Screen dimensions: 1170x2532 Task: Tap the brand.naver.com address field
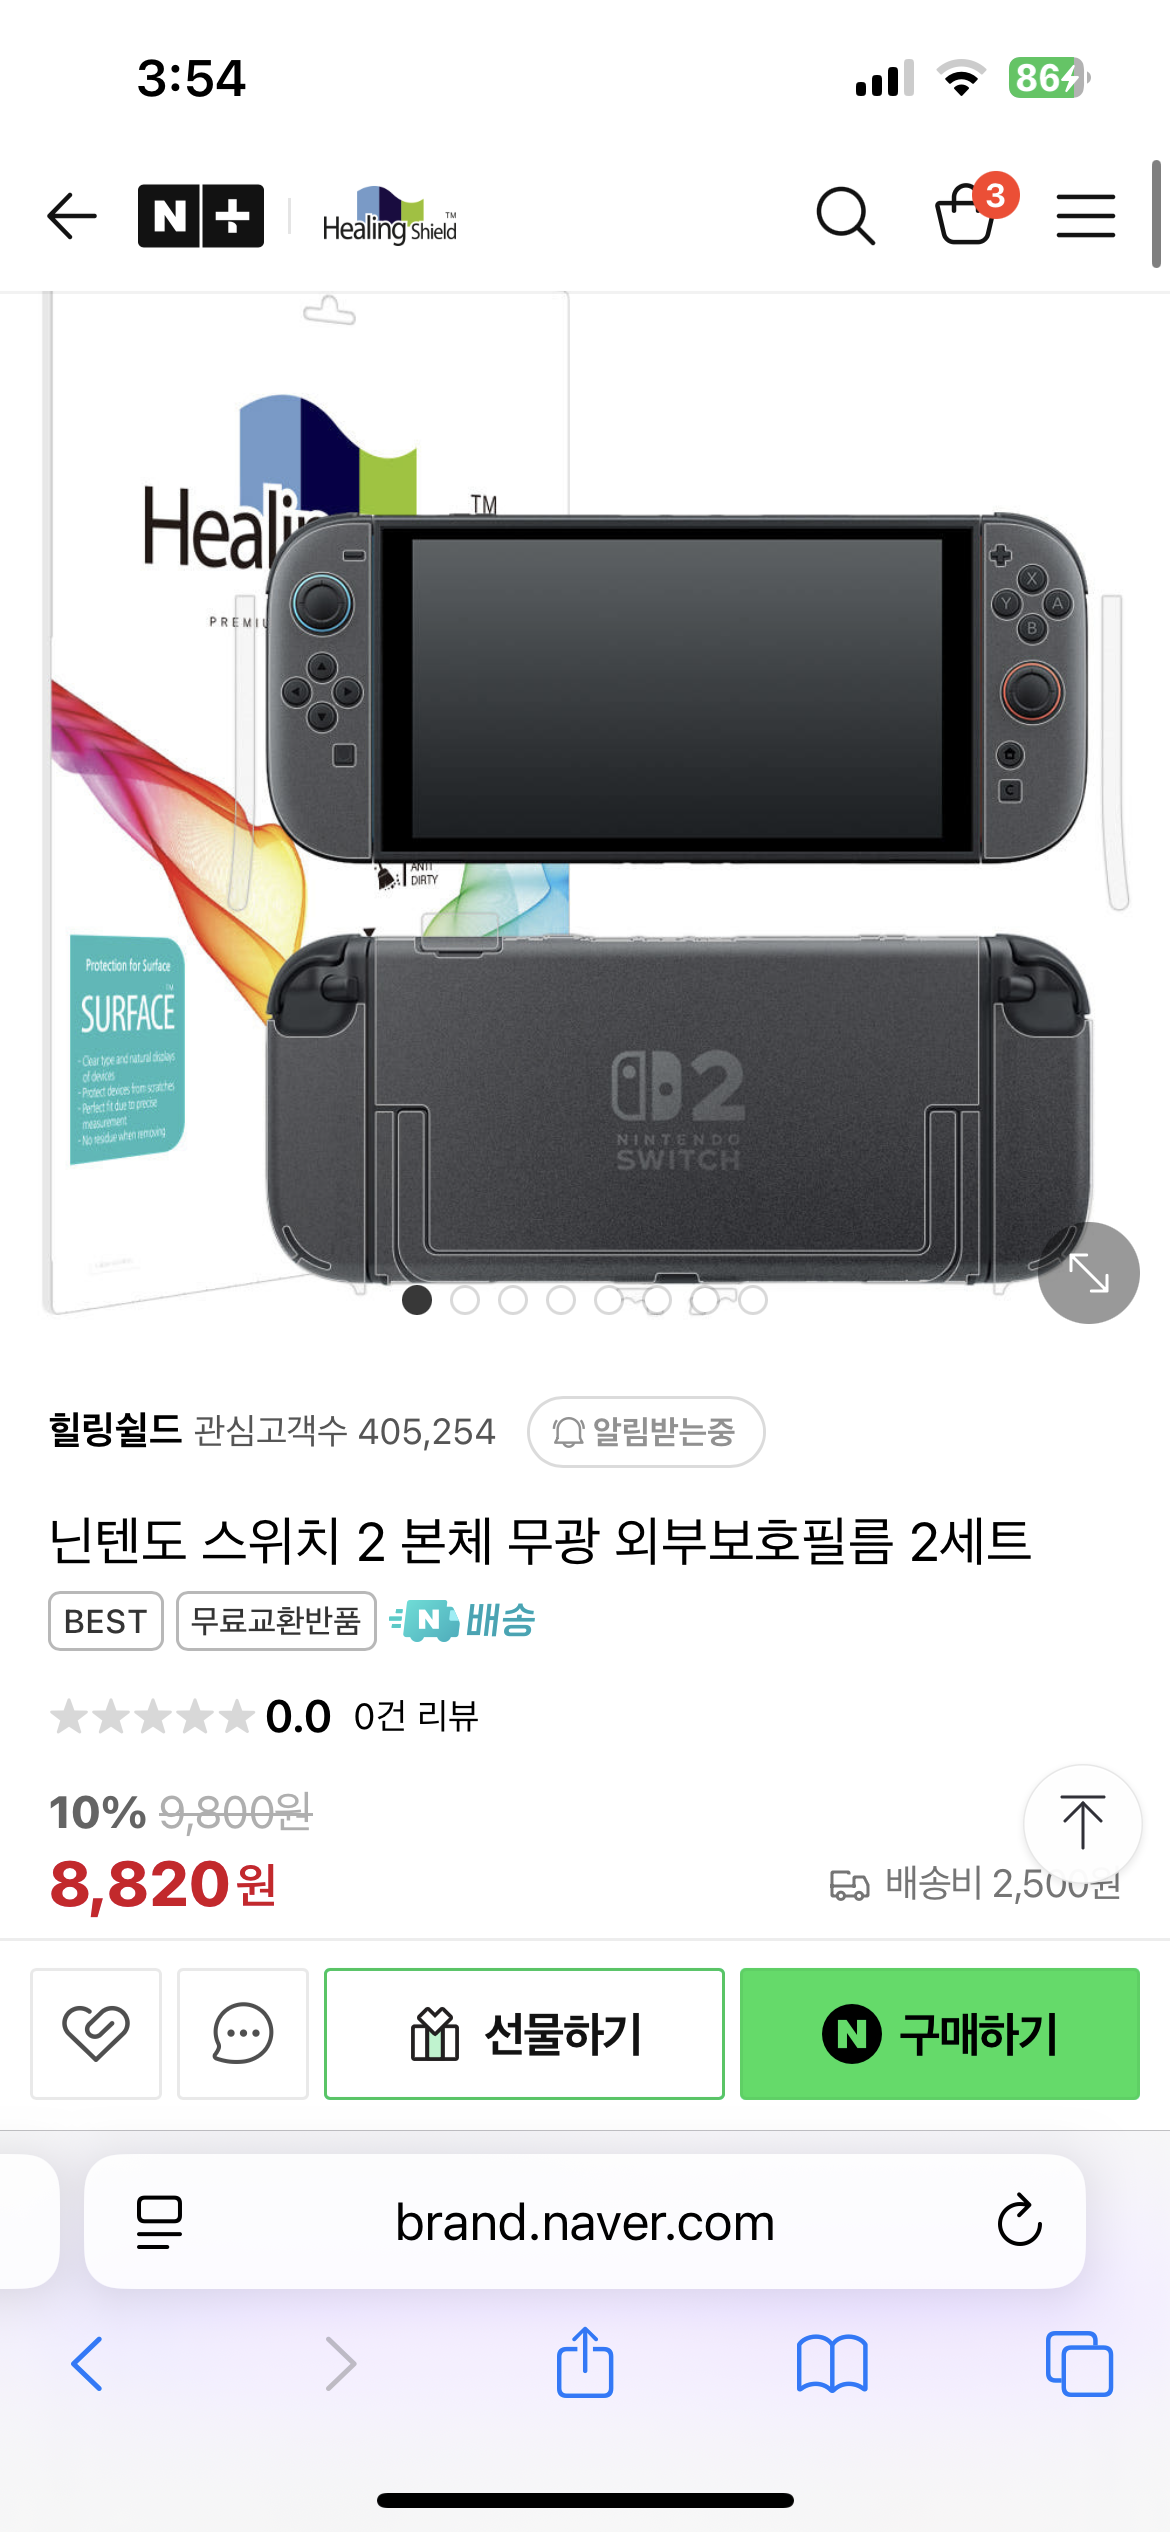585,2222
